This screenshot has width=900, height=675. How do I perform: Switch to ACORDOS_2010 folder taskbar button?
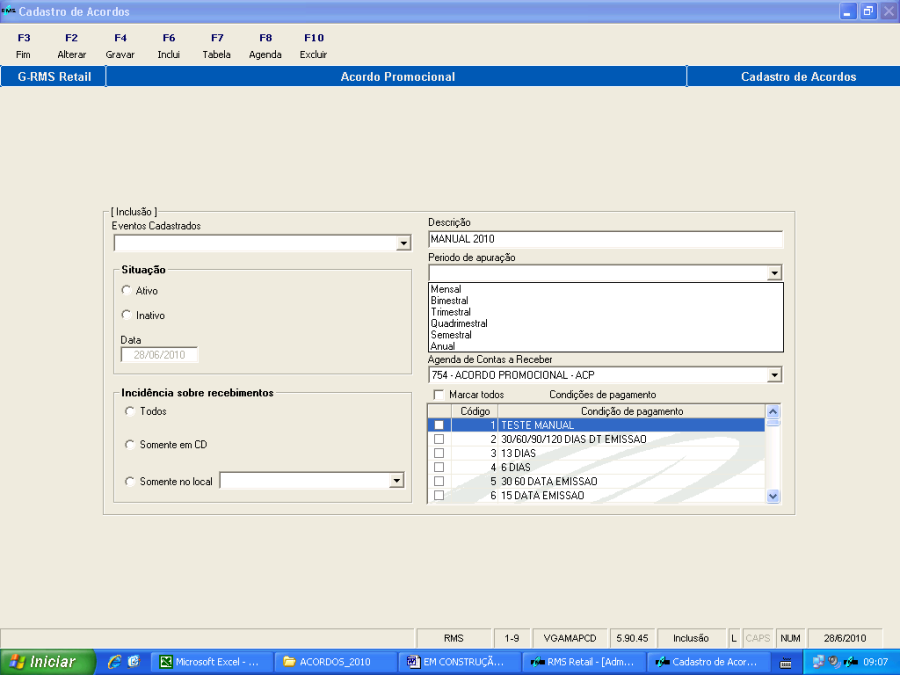tap(335, 662)
